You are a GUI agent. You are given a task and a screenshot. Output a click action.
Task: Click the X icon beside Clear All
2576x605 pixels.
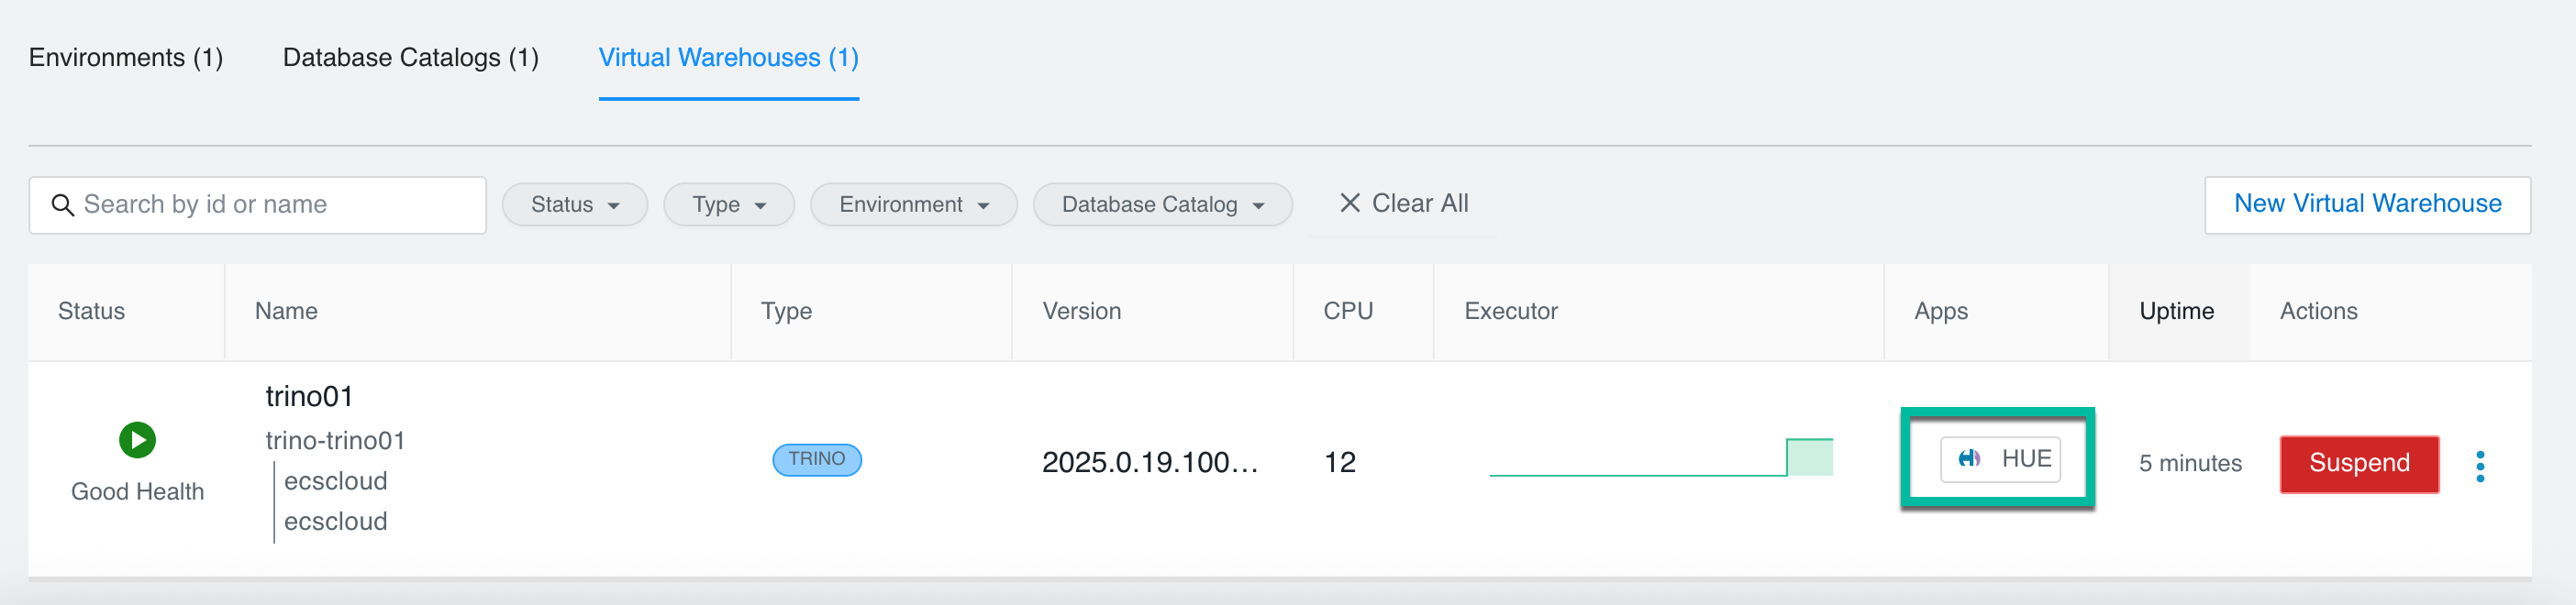(x=1349, y=203)
